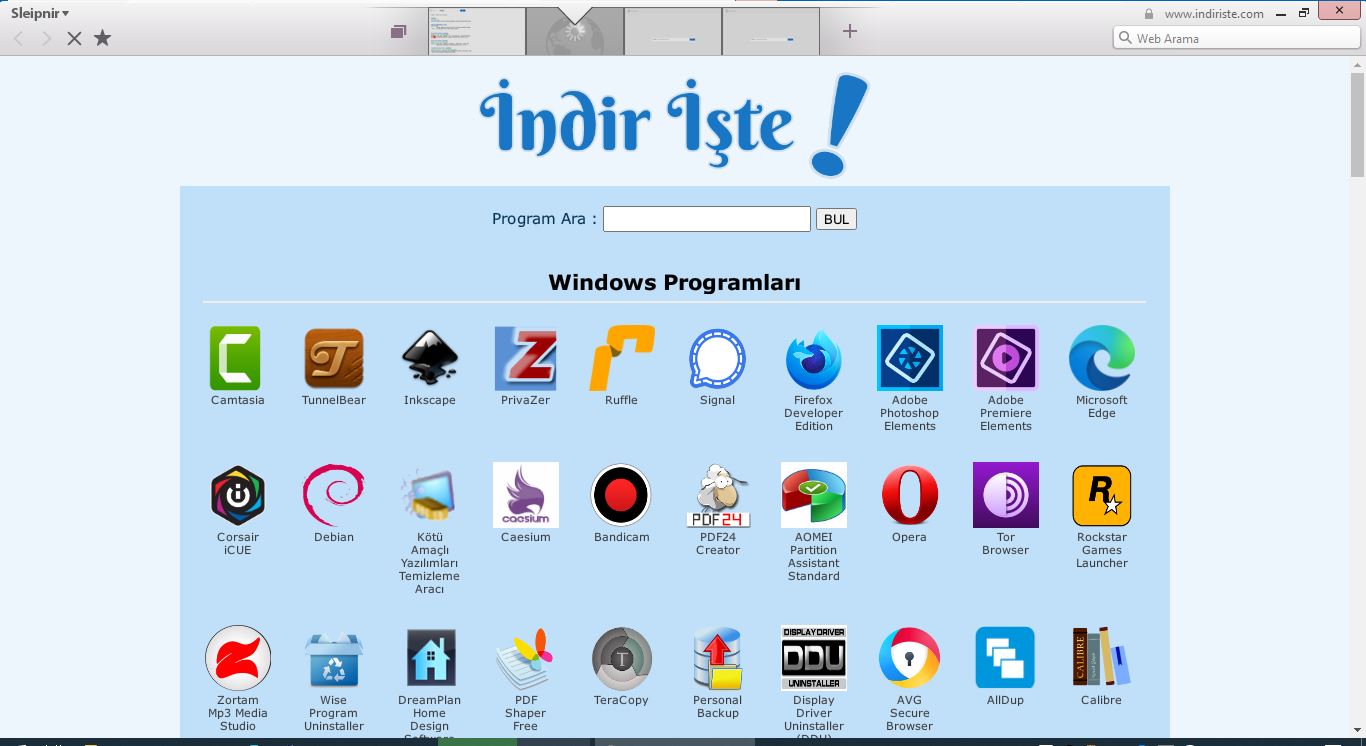Open the Camtasia program icon
1366x746 pixels.
point(235,358)
